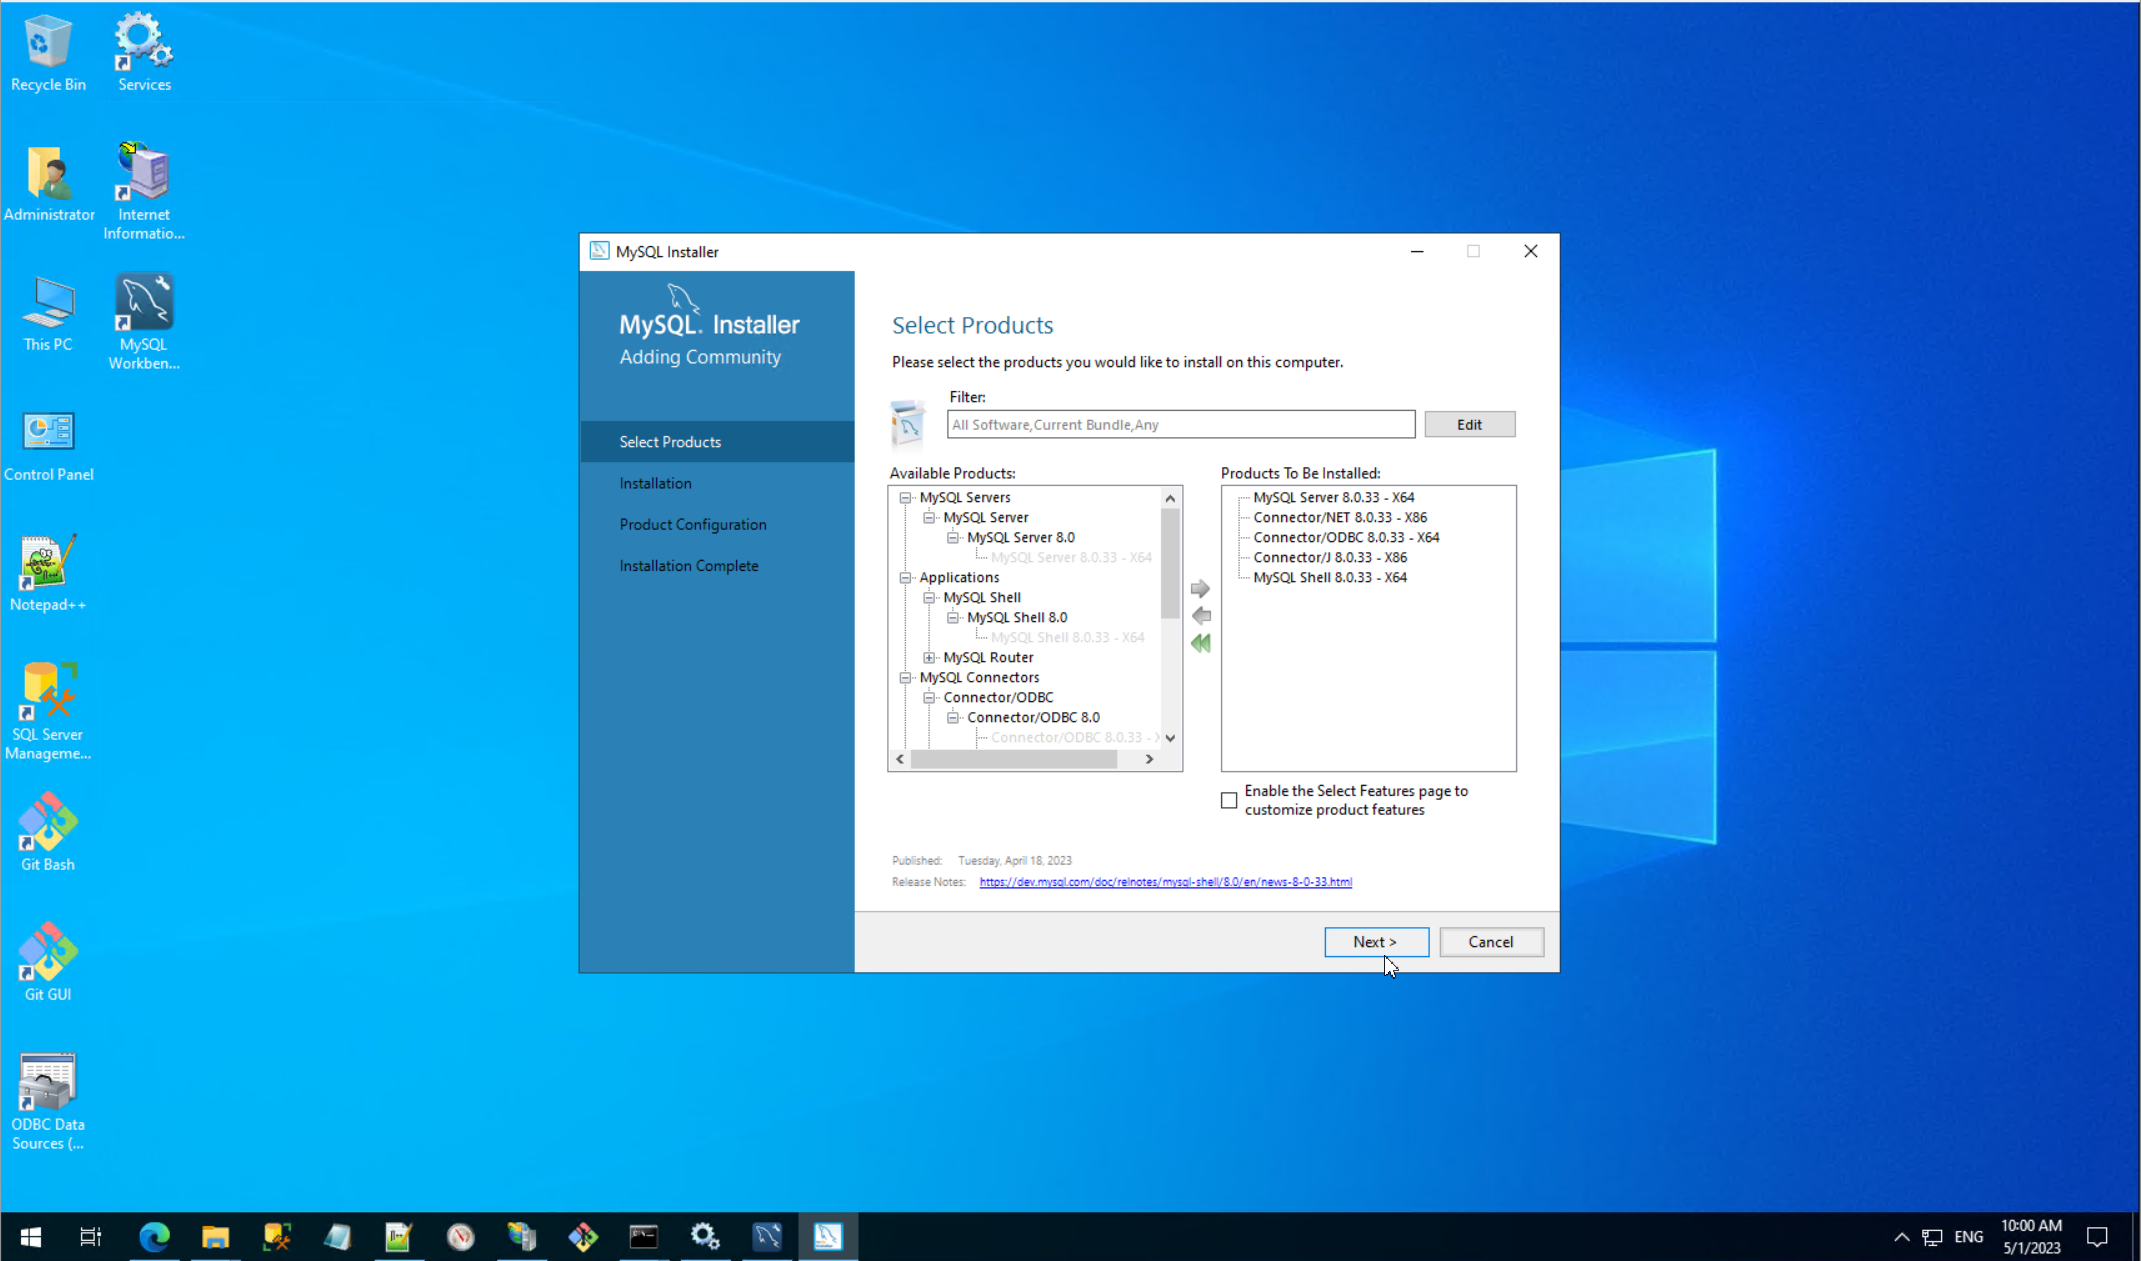Click the remove-product left arrow icon

pyautogui.click(x=1201, y=616)
